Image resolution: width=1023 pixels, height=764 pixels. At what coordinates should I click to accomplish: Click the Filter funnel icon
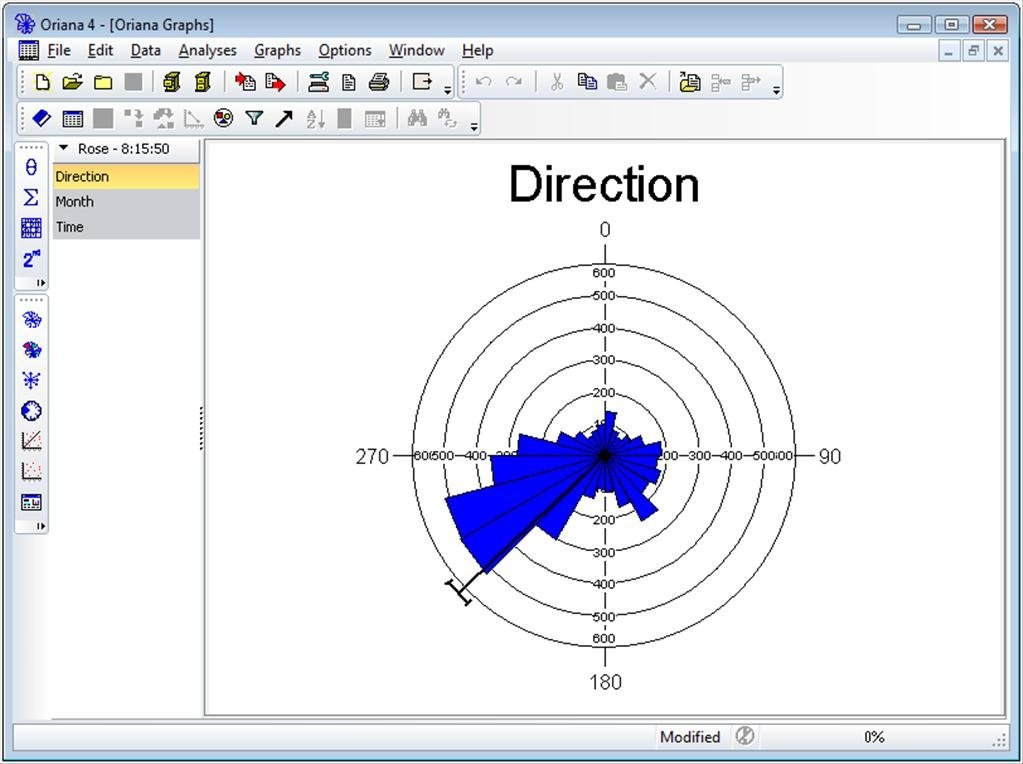coord(254,118)
